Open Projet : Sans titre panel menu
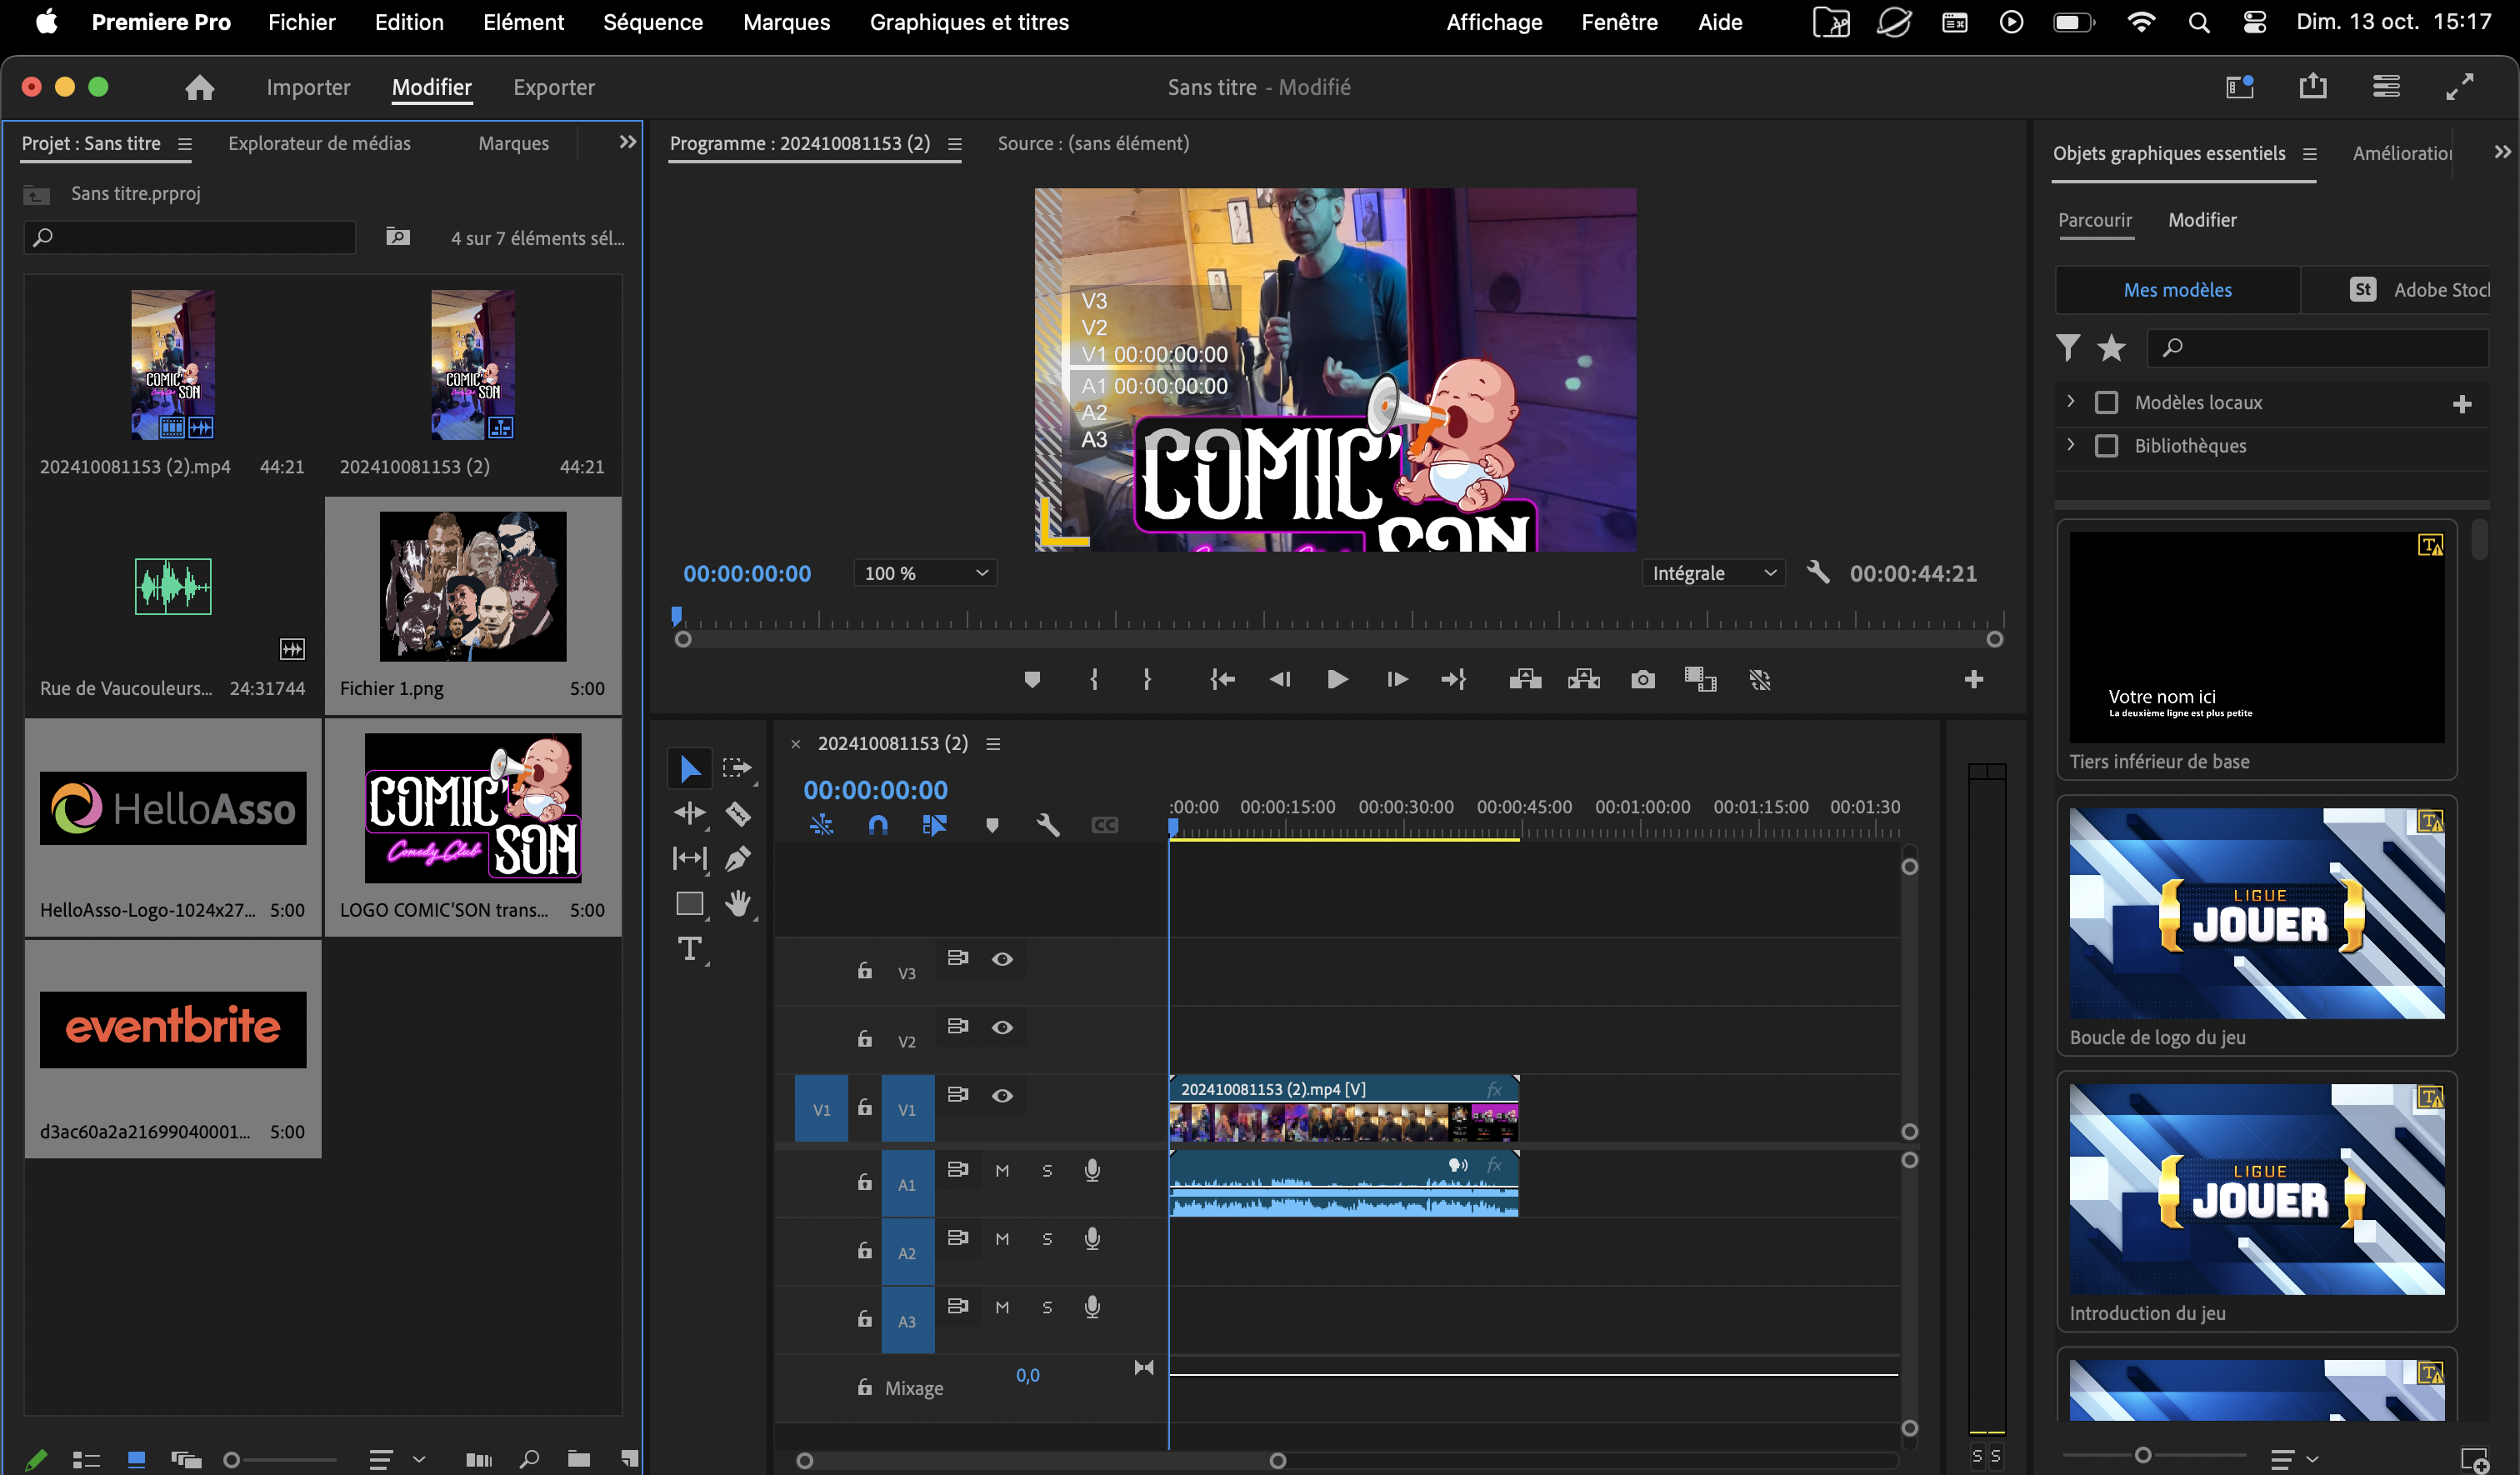This screenshot has height=1475, width=2520. click(x=185, y=144)
